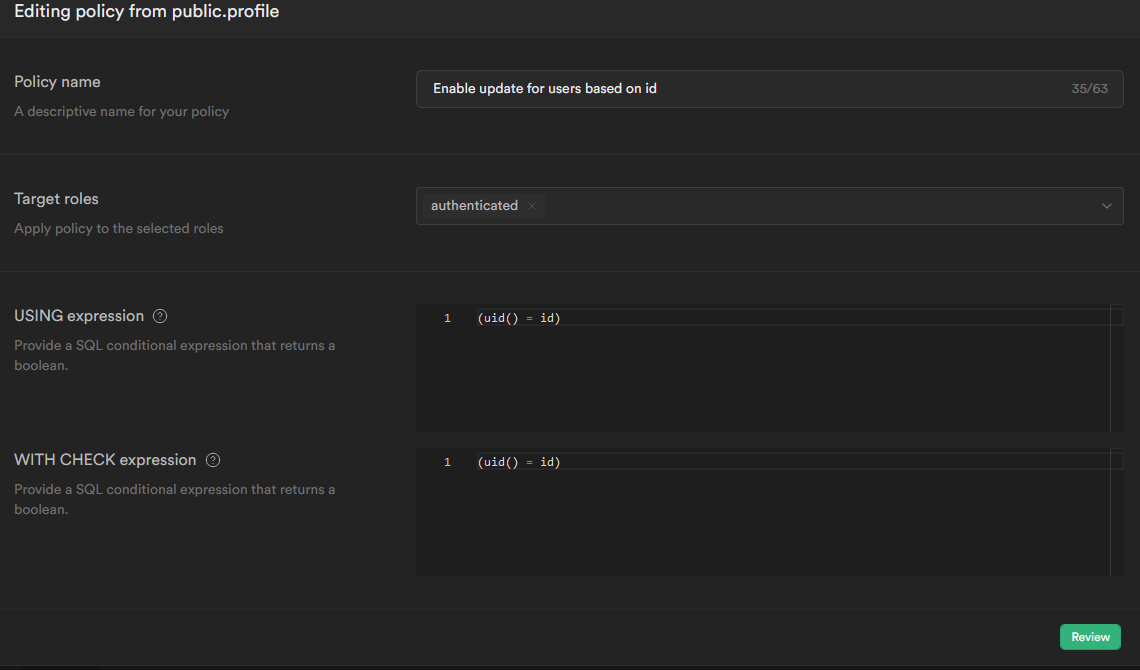1140x670 pixels.
Task: Click the WITH CHECK expression label text
Action: pyautogui.click(x=105, y=460)
